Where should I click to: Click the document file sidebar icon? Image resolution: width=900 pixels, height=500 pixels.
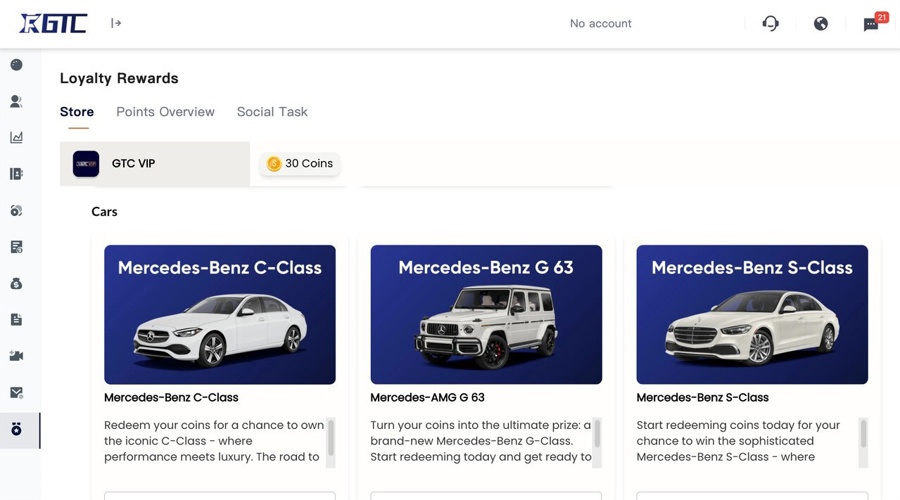[x=16, y=320]
